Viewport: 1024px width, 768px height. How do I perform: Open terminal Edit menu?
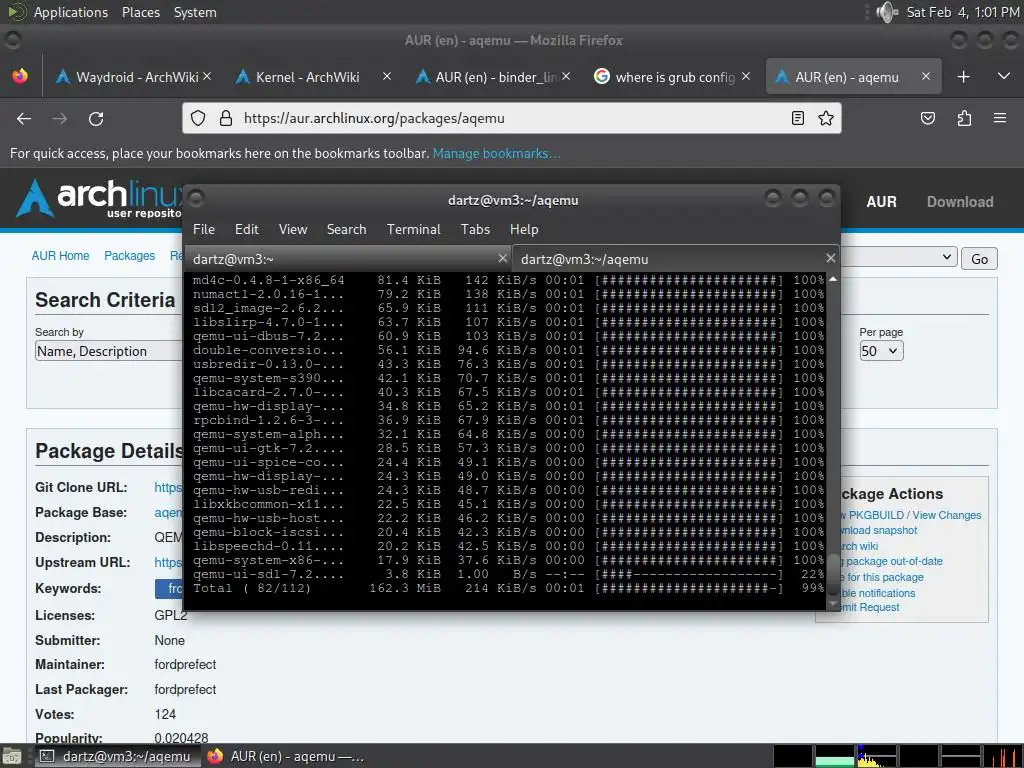coord(246,229)
